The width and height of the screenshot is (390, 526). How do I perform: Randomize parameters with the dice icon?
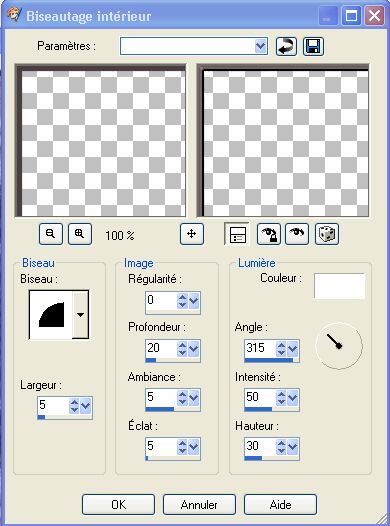tap(327, 234)
